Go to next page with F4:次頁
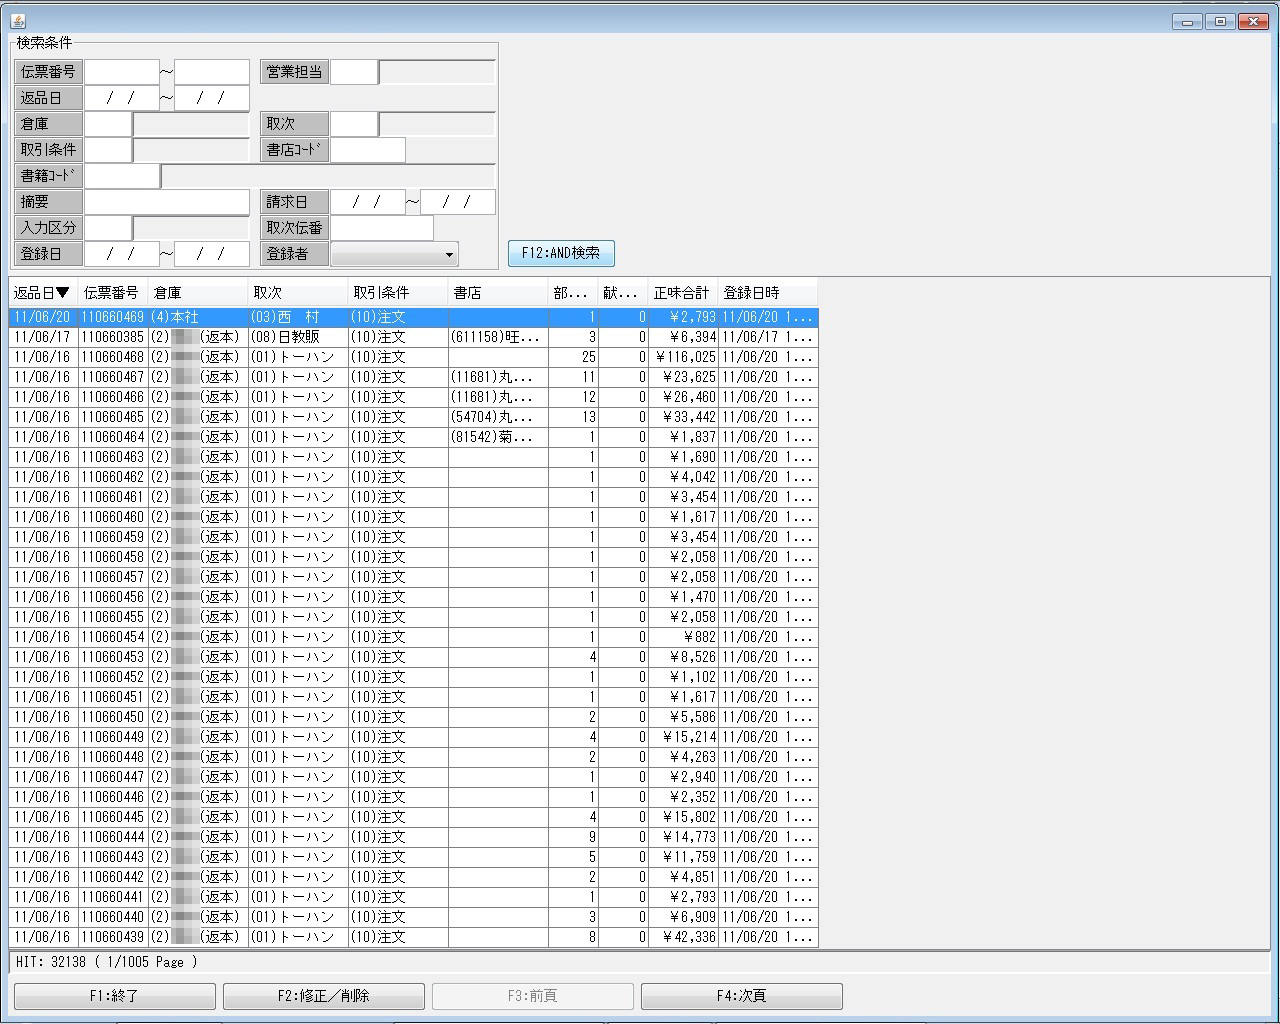The height and width of the screenshot is (1024, 1280). (x=741, y=996)
